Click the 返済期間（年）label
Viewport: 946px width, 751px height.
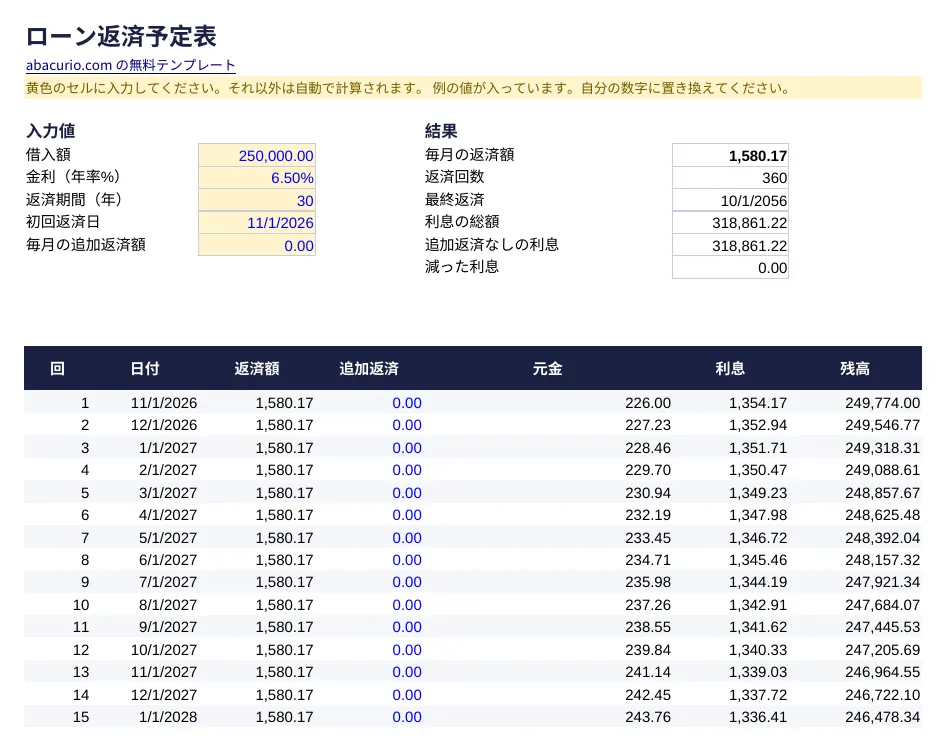(75, 199)
